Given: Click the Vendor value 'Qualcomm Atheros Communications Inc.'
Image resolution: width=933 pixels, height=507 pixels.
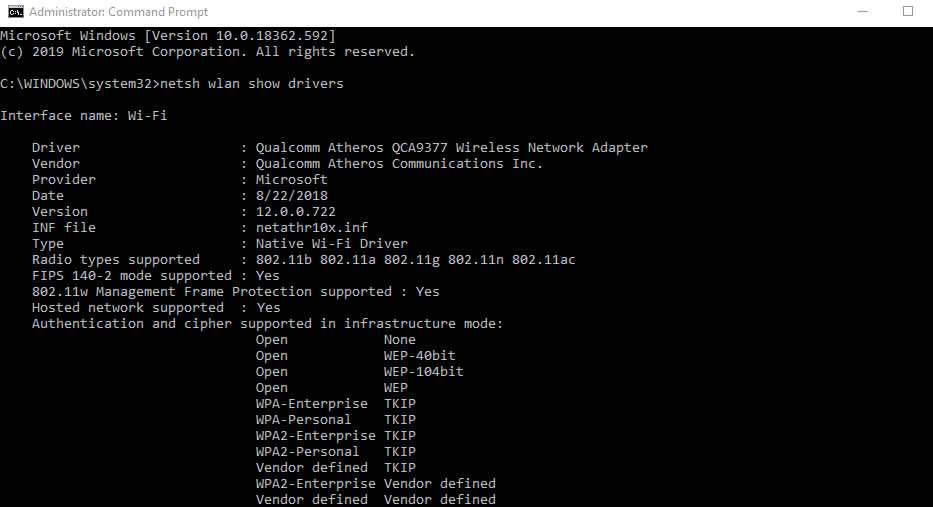Looking at the screenshot, I should (399, 164).
